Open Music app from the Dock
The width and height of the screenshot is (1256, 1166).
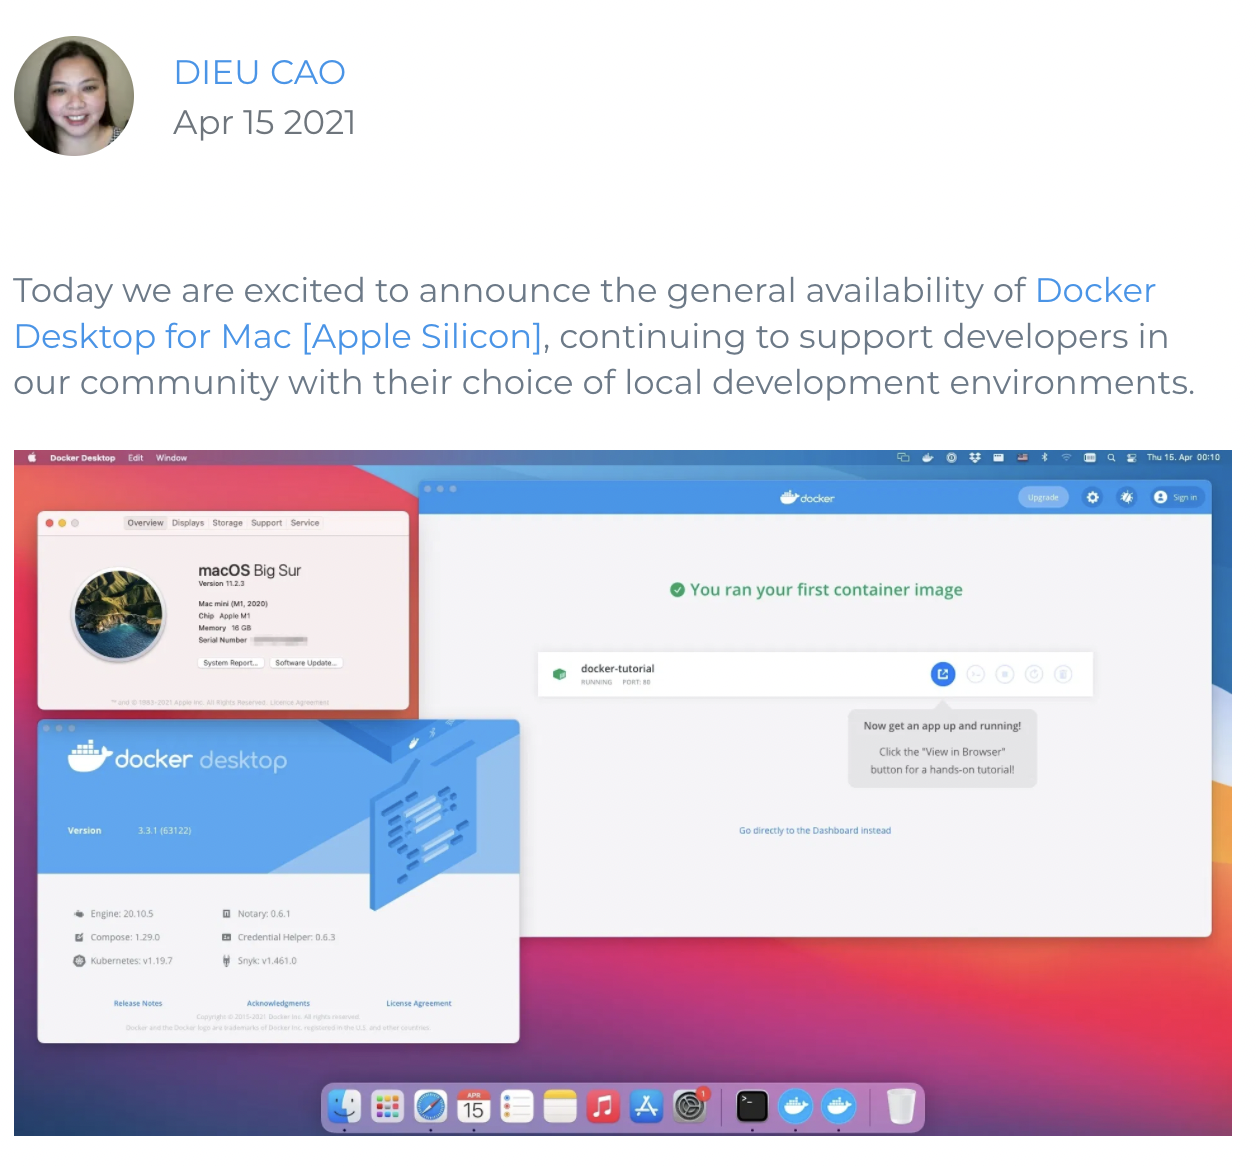(603, 1106)
